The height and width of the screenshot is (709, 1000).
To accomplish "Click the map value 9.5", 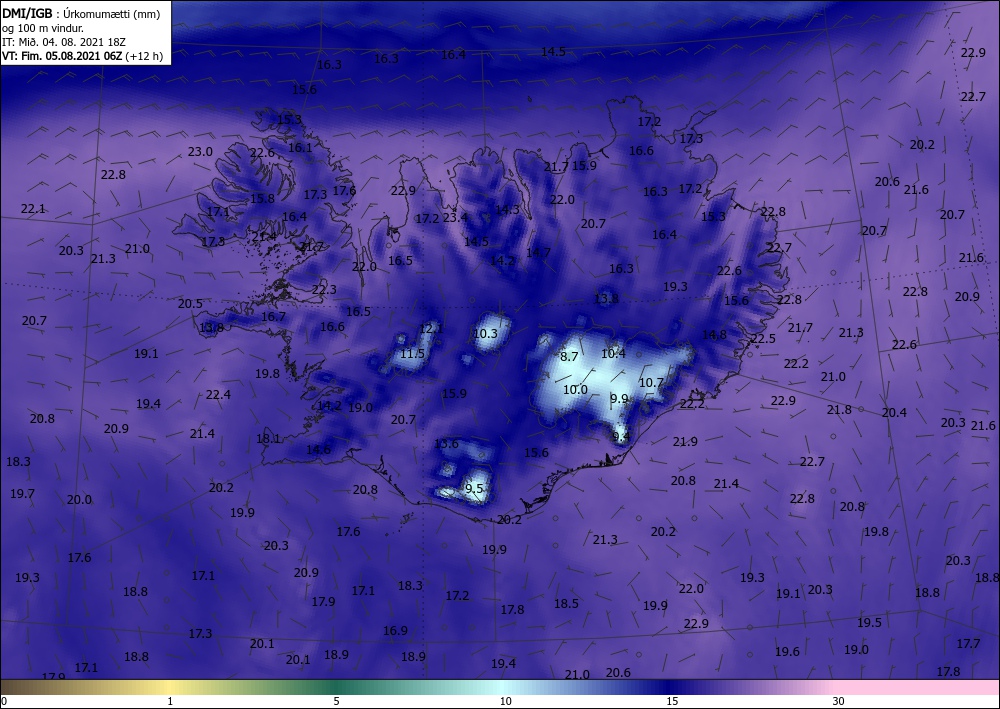I will click(x=474, y=489).
